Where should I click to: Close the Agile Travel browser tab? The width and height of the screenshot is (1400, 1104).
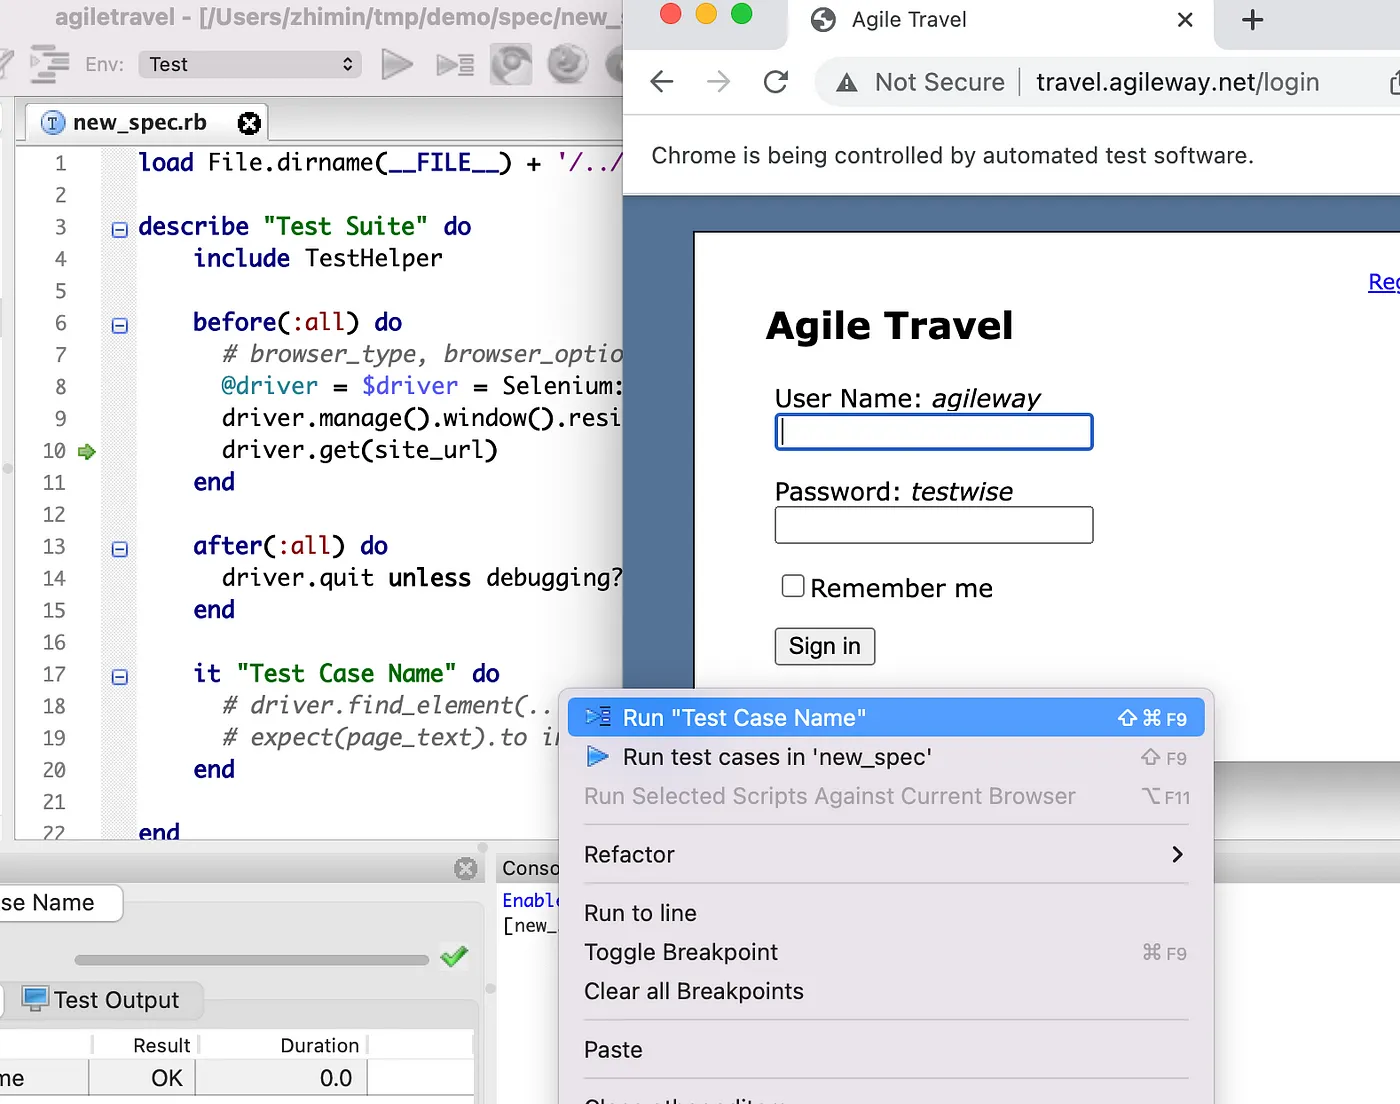click(x=1185, y=20)
